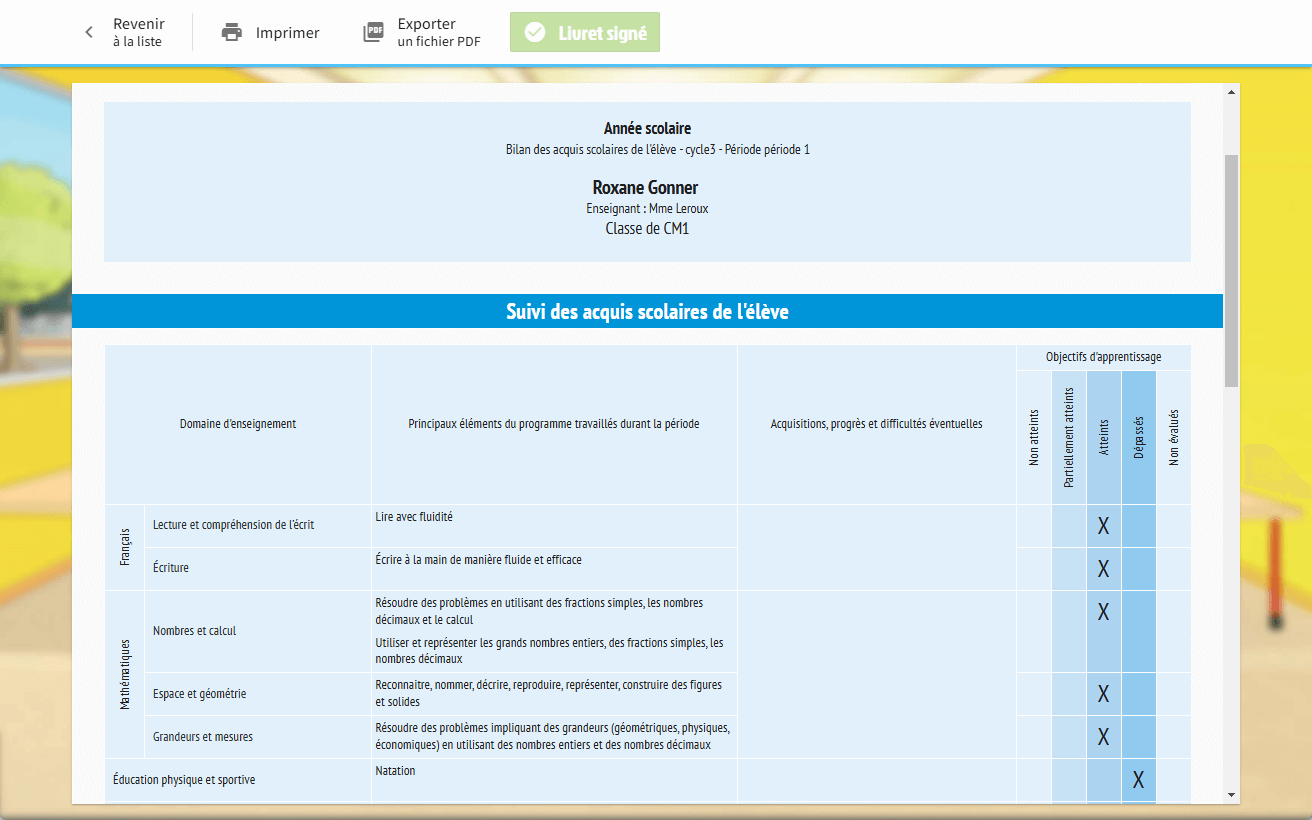Image resolution: width=1312 pixels, height=820 pixels.
Task: Click the back chevron arrow icon
Action: tap(89, 33)
